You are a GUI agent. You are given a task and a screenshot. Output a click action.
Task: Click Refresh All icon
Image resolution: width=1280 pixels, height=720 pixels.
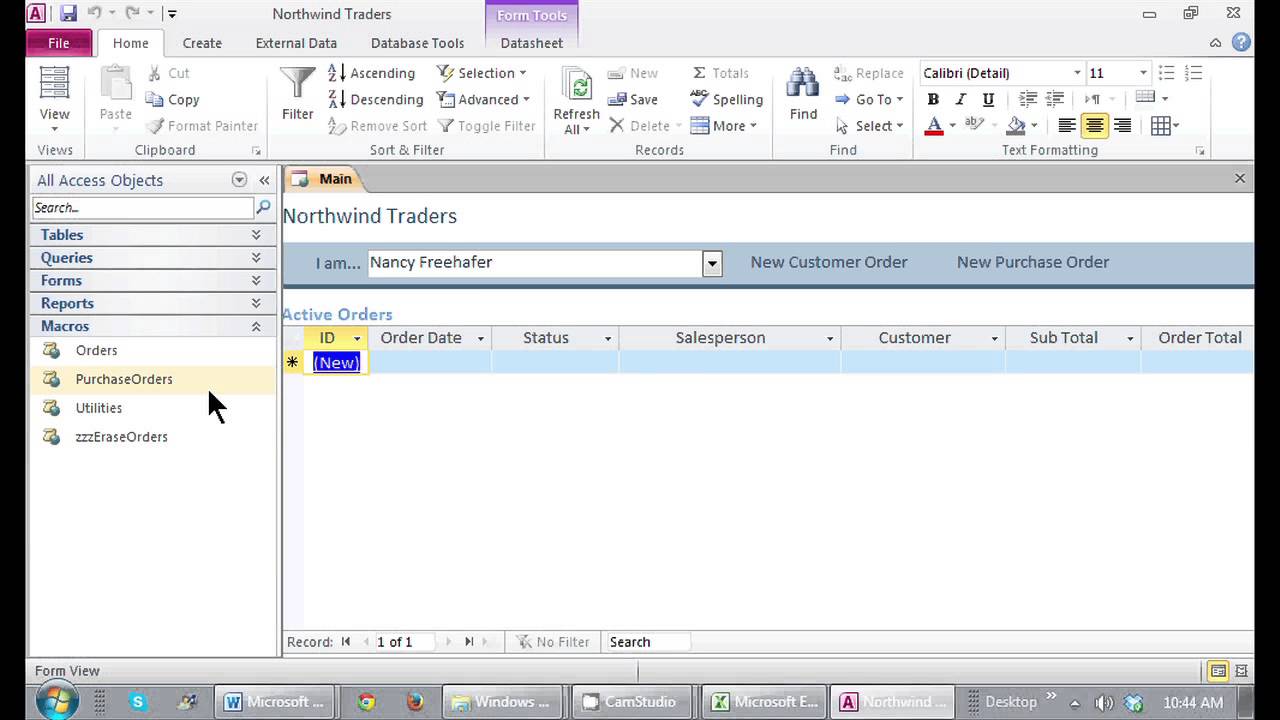pyautogui.click(x=576, y=100)
